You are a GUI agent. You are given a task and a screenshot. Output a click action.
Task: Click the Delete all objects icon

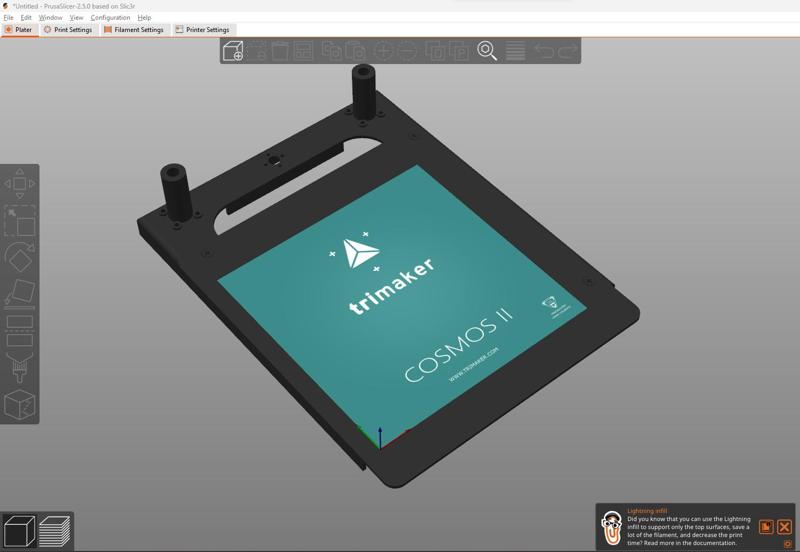[280, 51]
